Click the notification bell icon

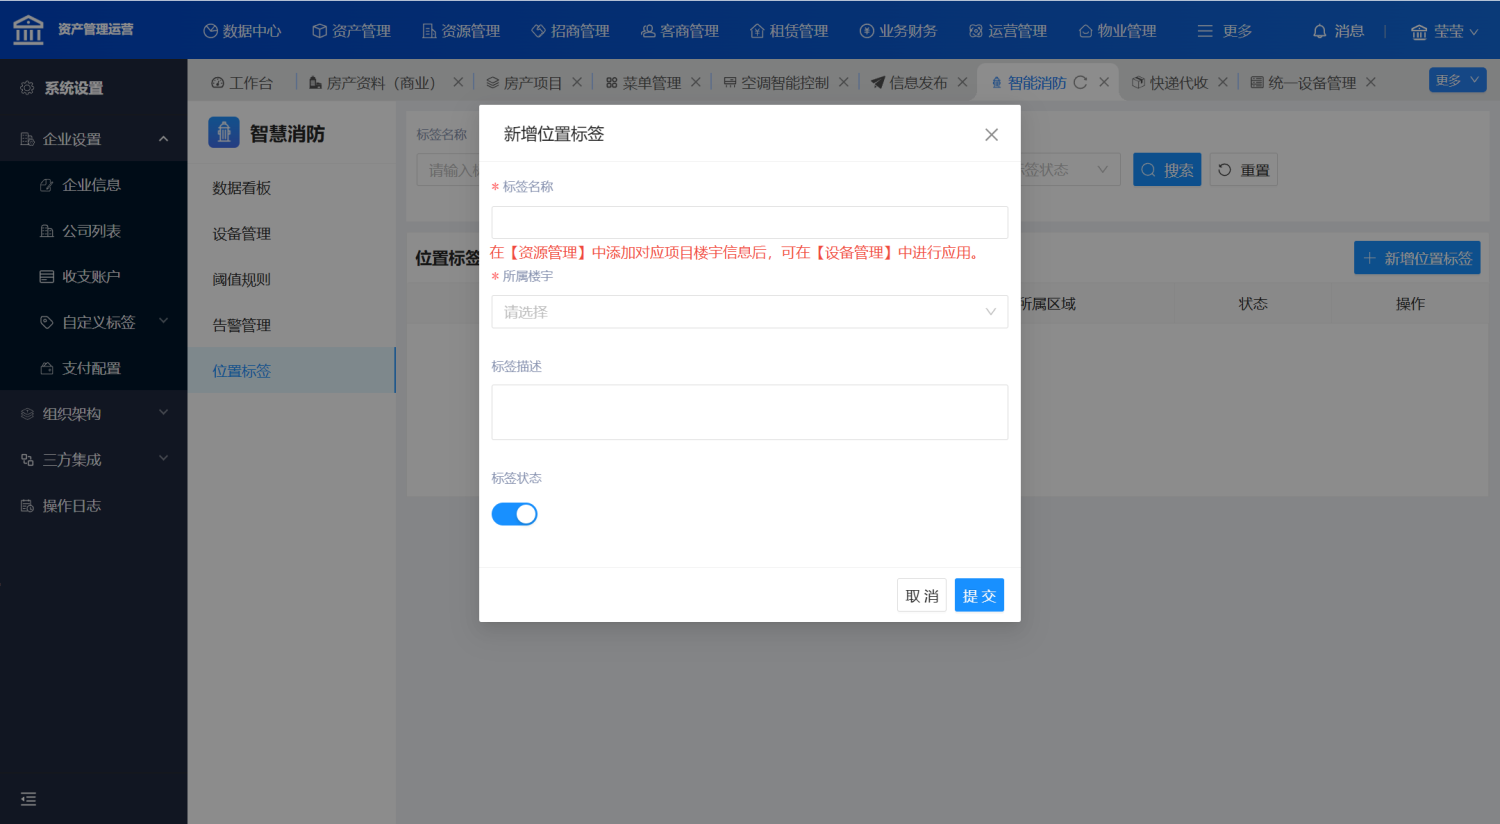pos(1320,31)
